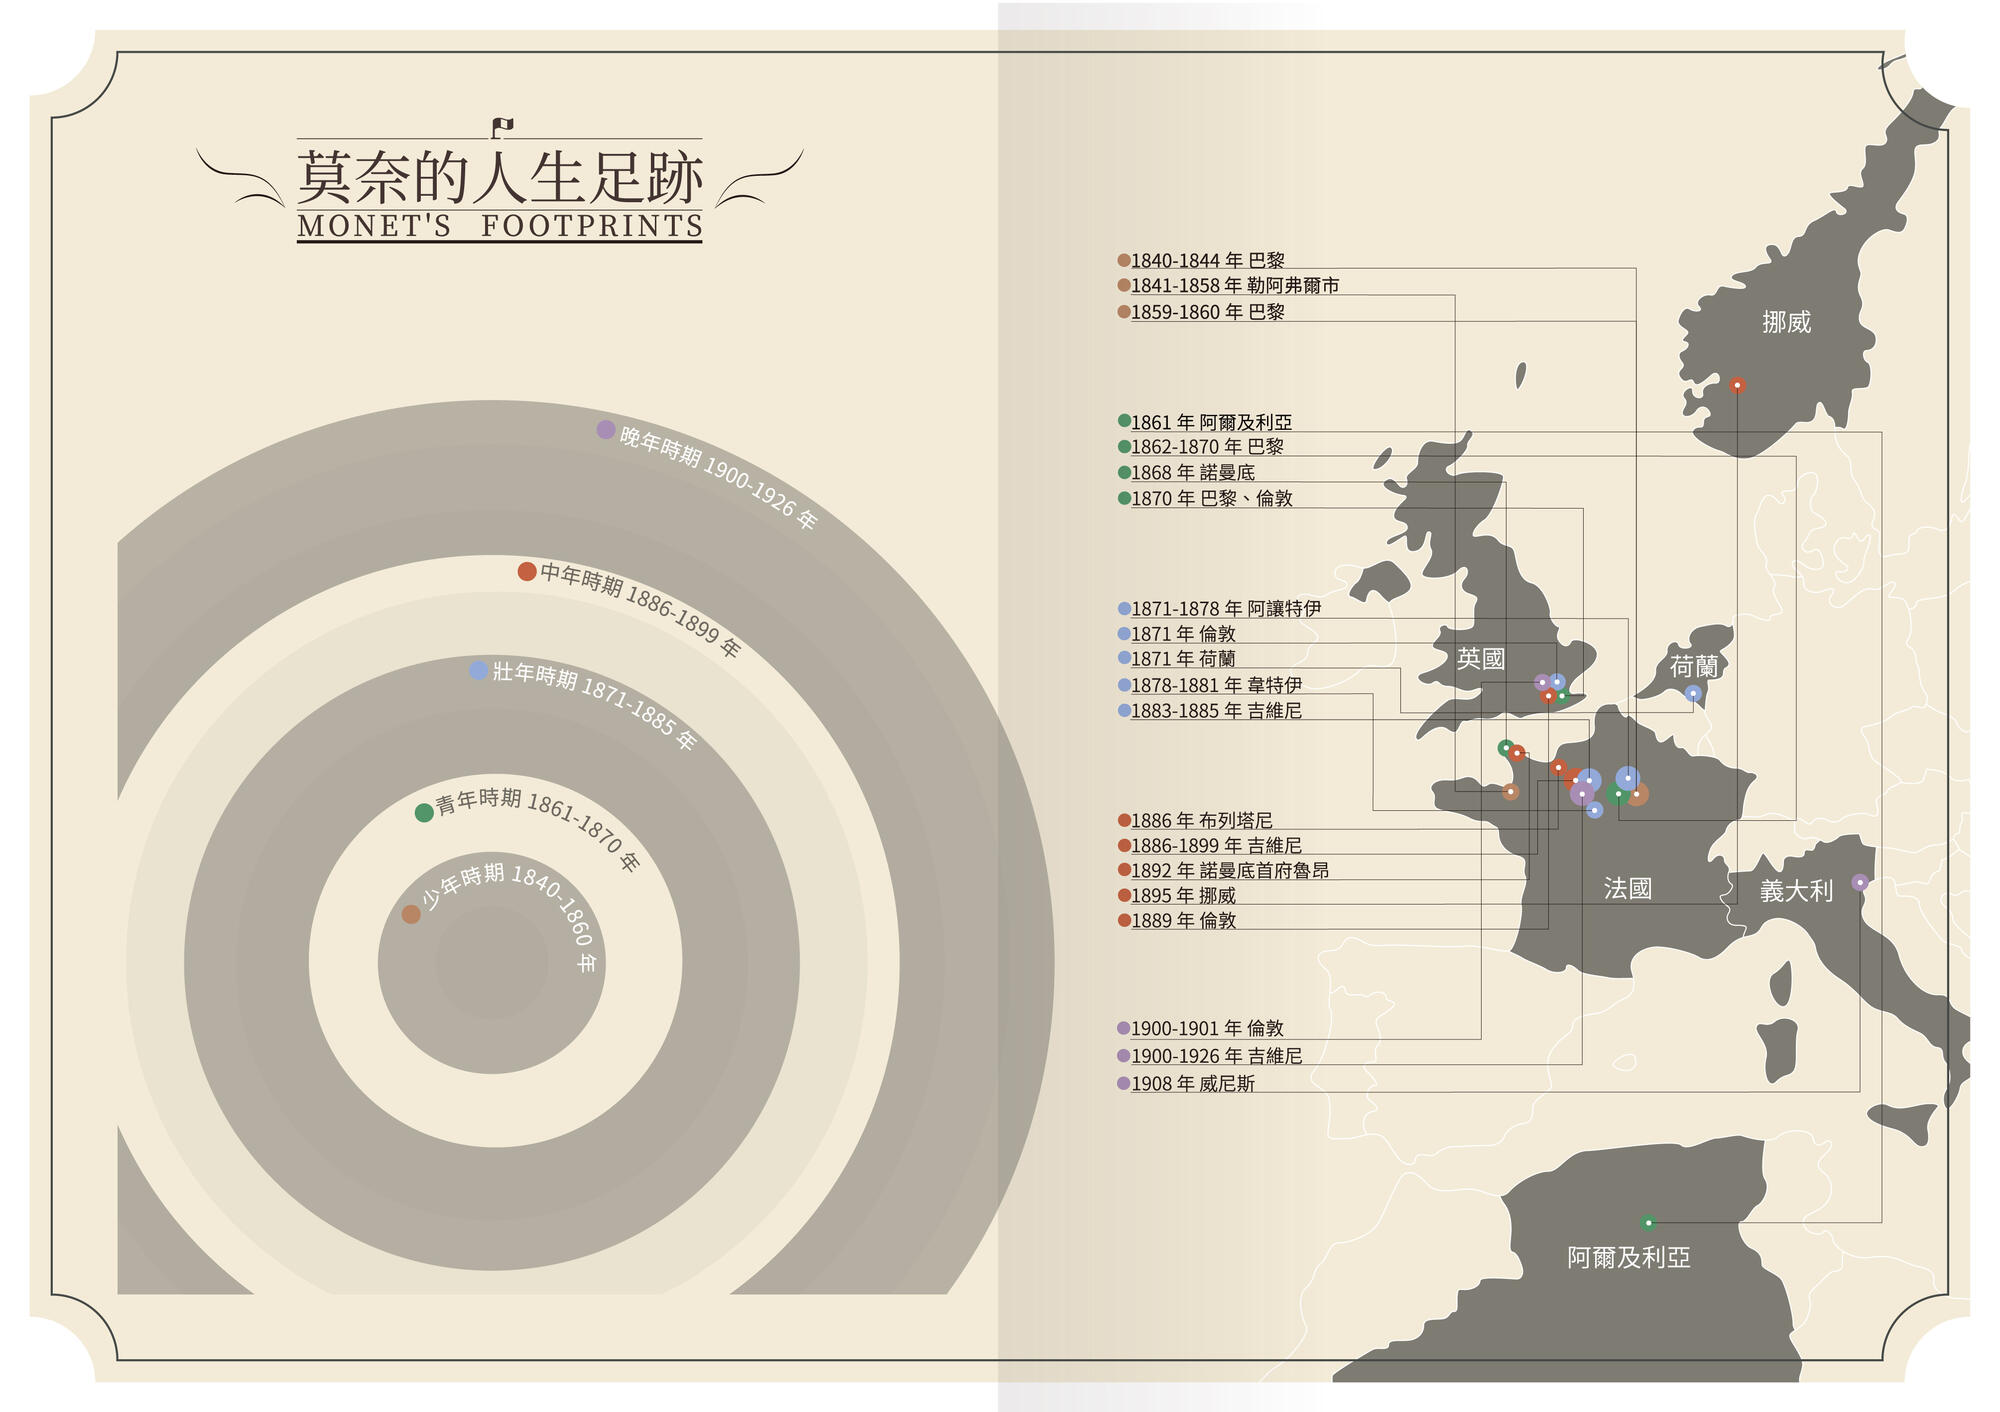Image resolution: width=2000 pixels, height=1412 pixels.
Task: Select the 1840-1844 年 巴黎 legend entry
Action: point(1207,260)
